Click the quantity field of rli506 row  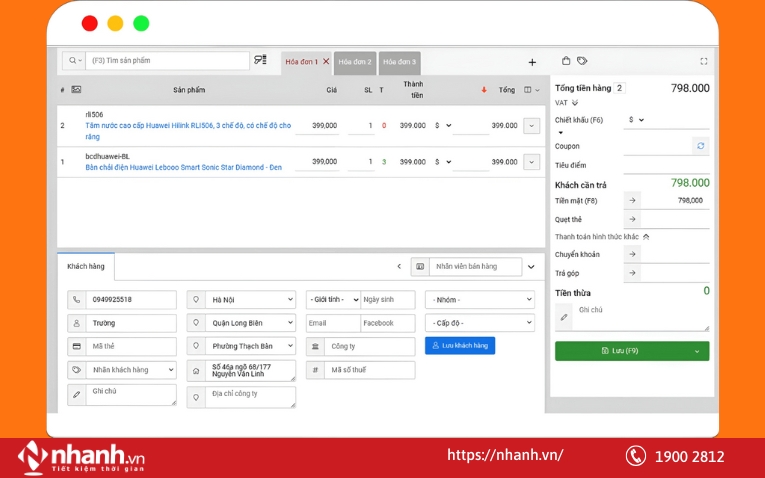[362, 126]
